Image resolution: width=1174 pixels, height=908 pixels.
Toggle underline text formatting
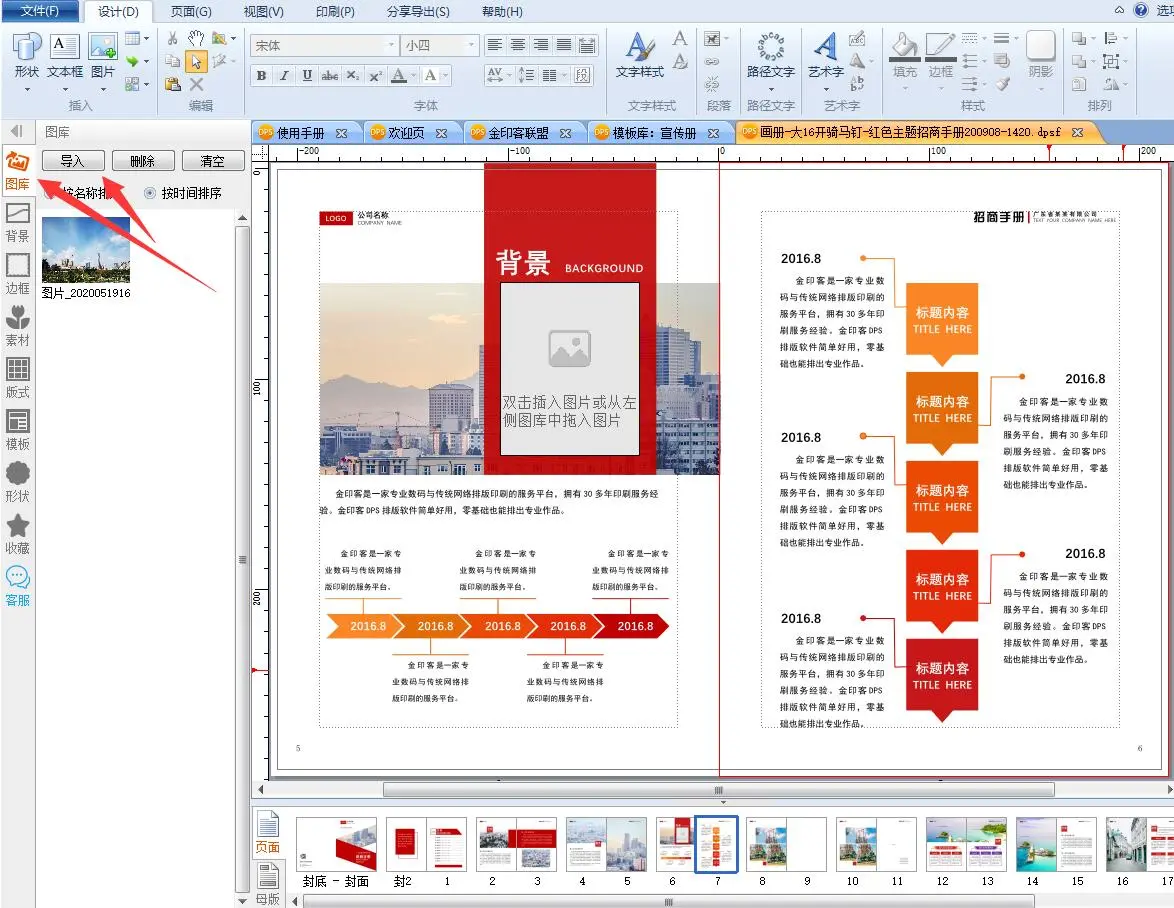(x=307, y=76)
